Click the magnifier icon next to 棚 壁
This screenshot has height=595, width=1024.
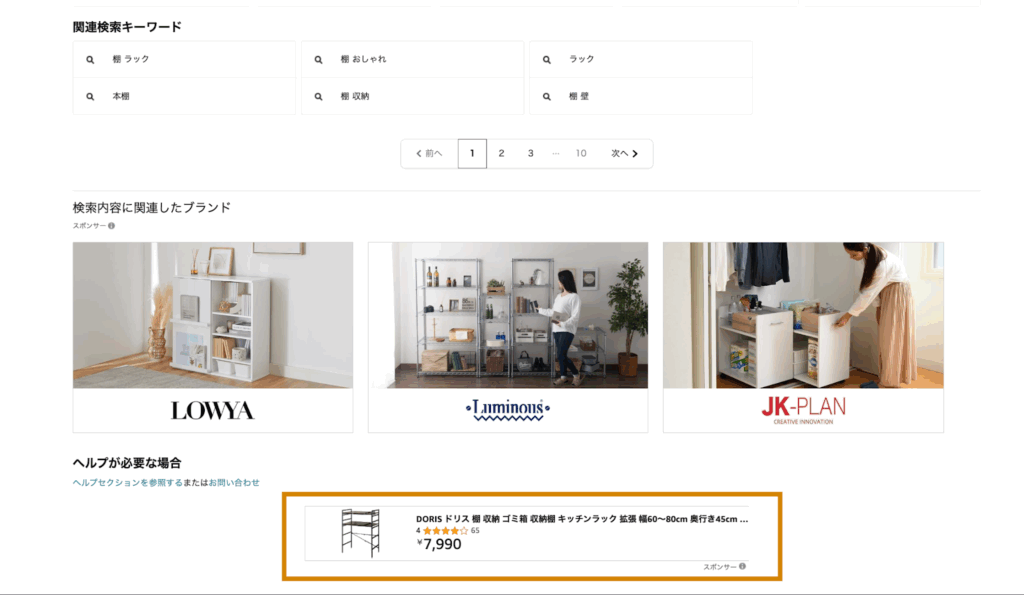coord(547,97)
